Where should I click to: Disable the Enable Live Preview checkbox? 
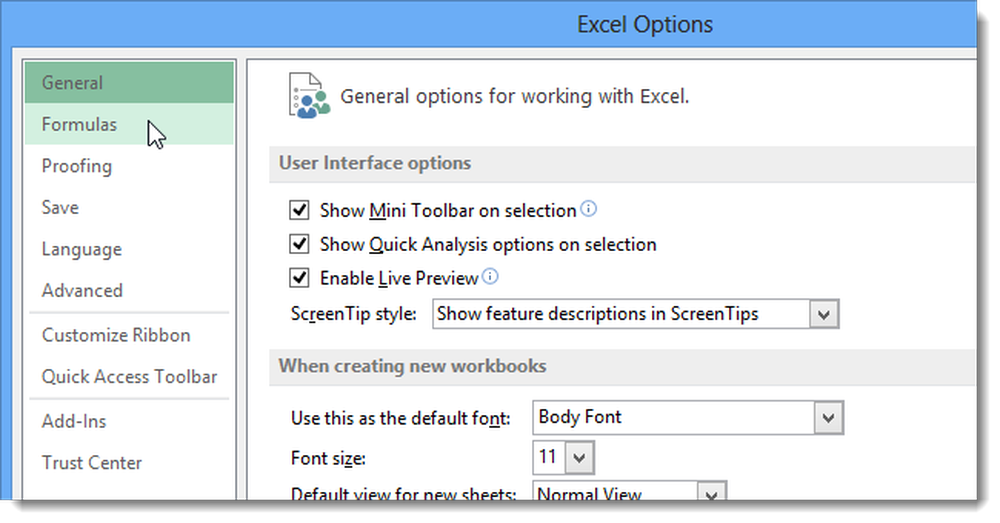pos(299,277)
